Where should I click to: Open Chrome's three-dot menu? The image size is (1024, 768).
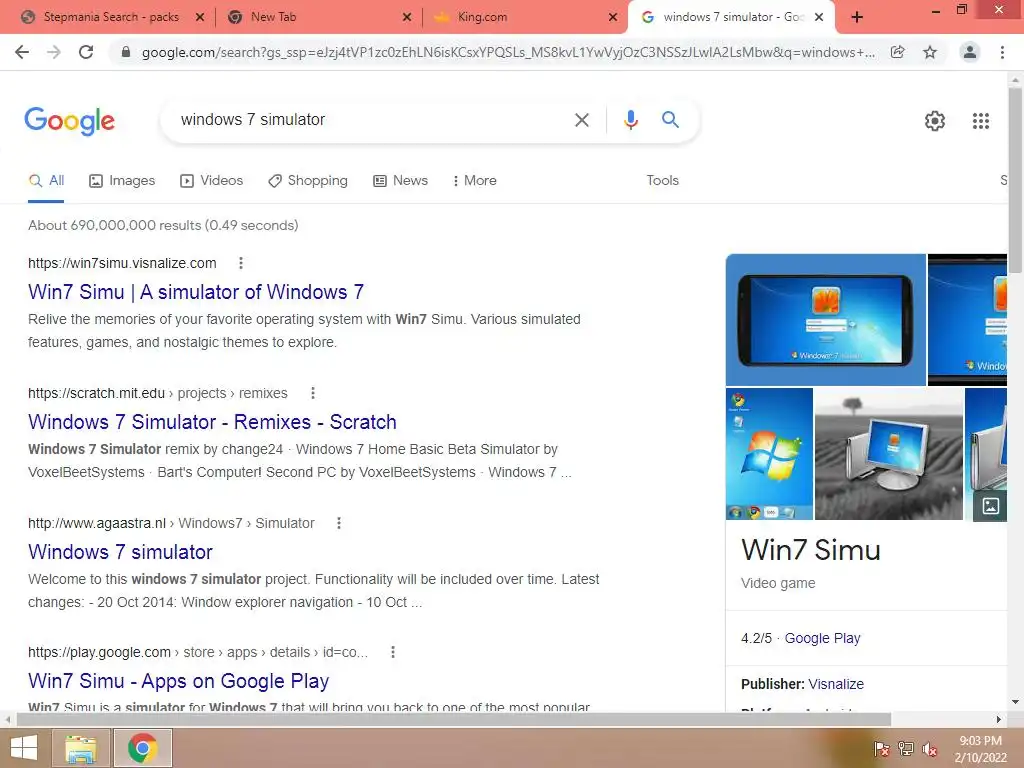(1002, 52)
